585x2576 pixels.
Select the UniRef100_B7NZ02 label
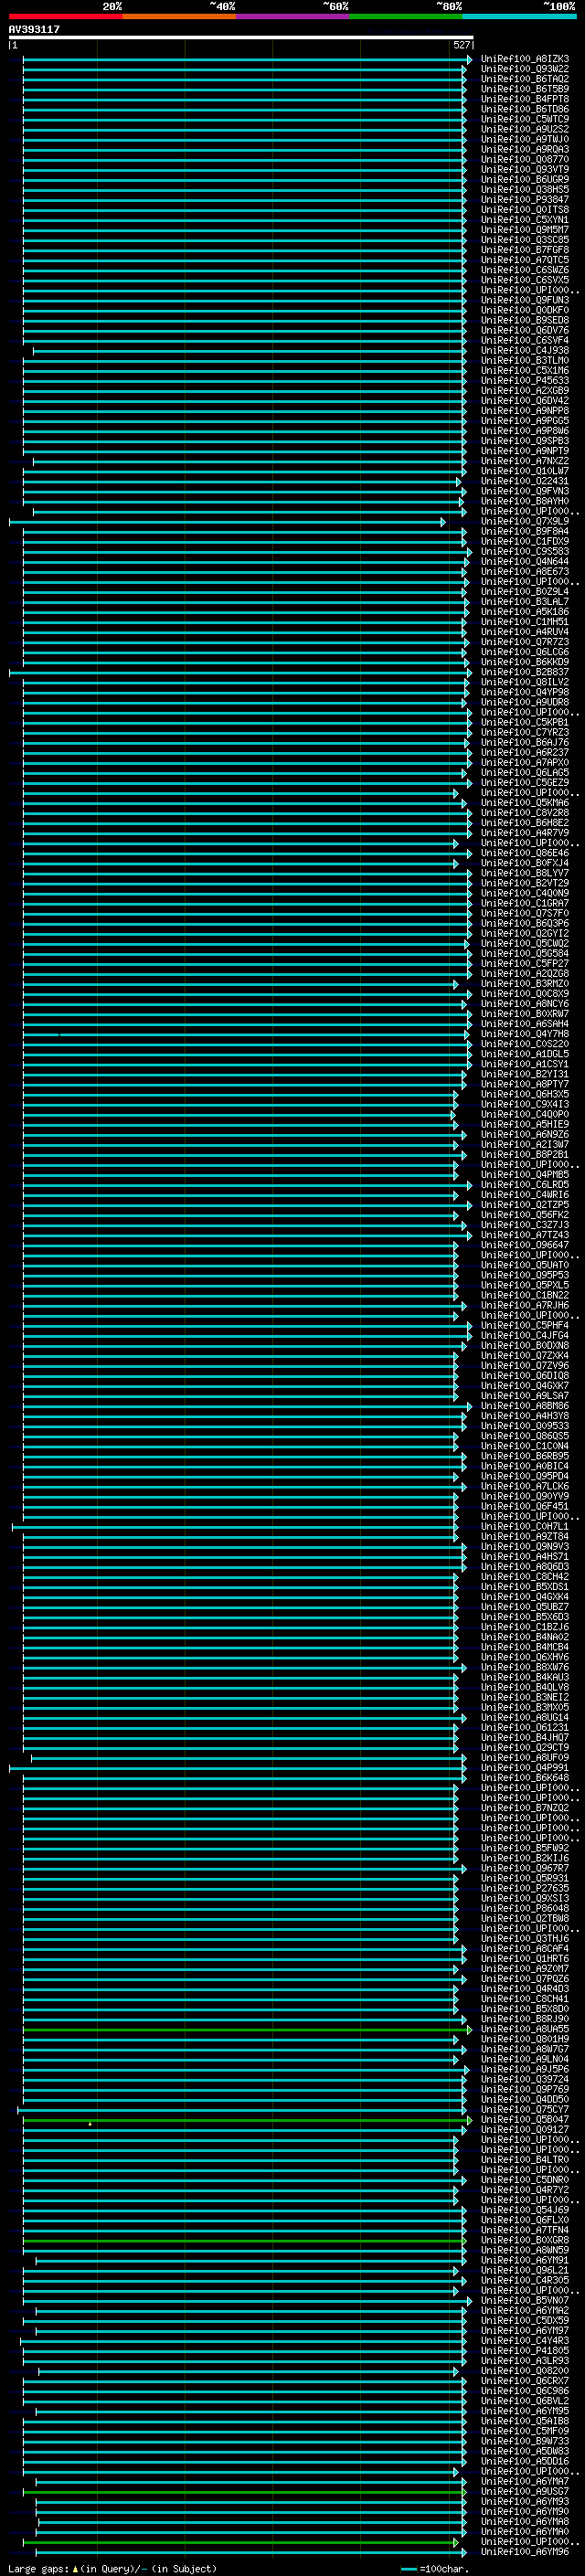[x=524, y=1808]
